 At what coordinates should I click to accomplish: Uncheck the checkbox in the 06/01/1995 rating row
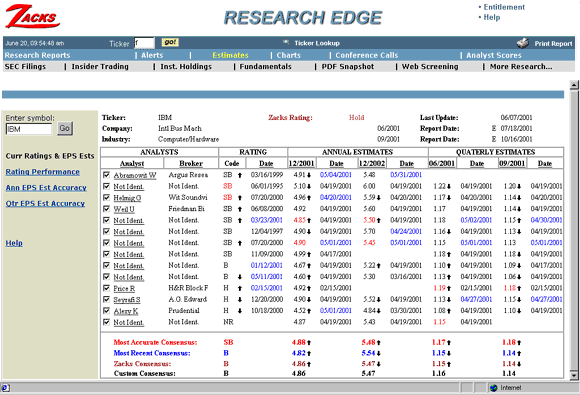pos(107,186)
